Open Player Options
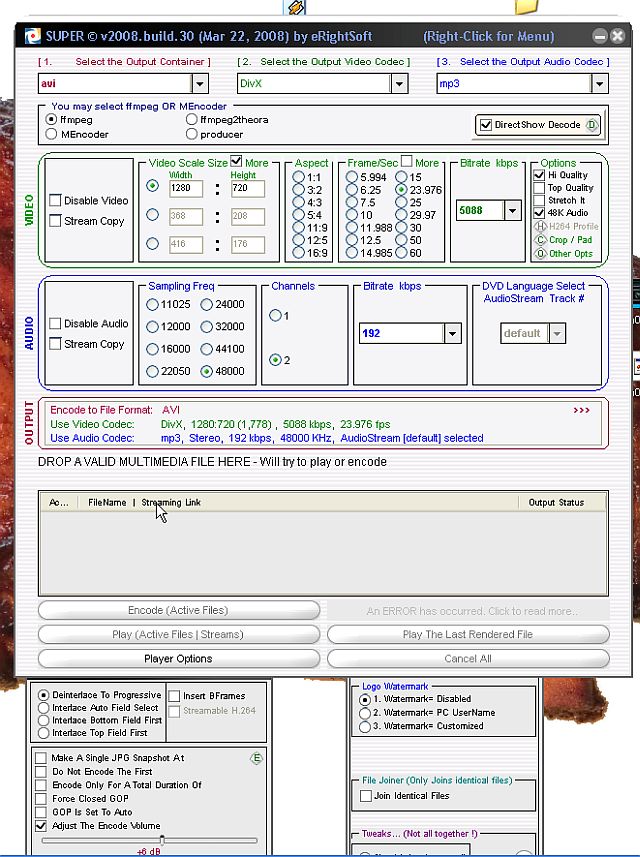Screen dimensions: 640x857 tap(179, 659)
